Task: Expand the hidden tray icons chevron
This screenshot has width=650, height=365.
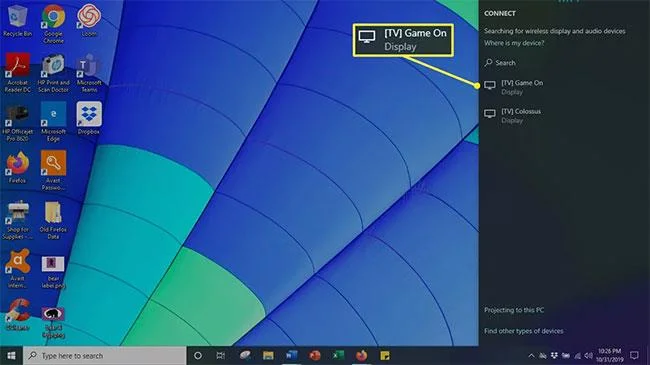Action: coord(531,356)
